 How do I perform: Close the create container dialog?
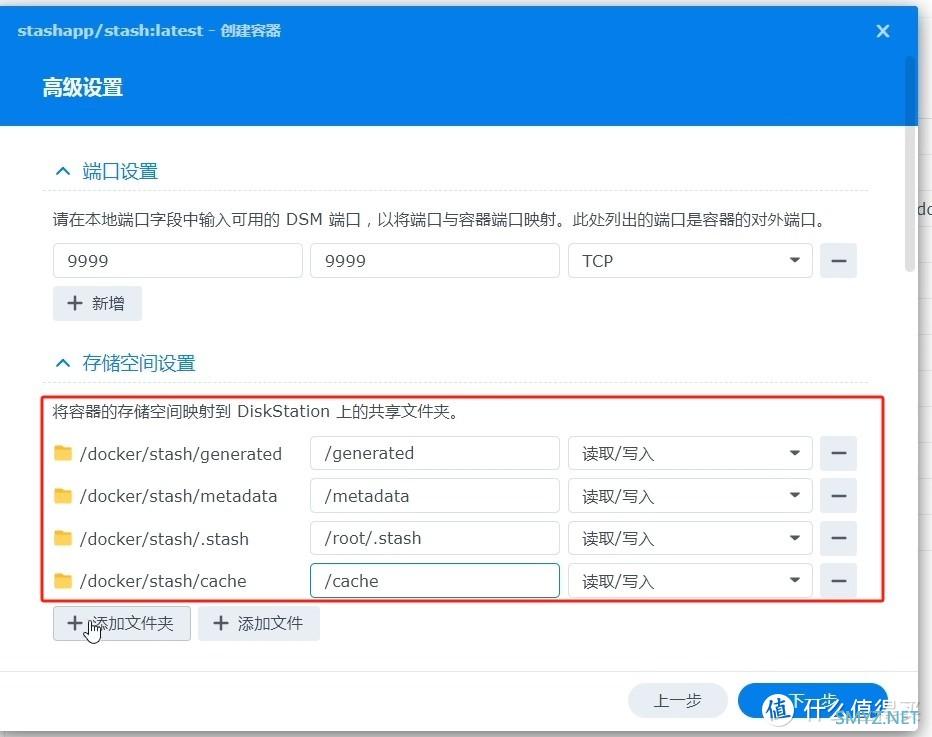tap(882, 31)
